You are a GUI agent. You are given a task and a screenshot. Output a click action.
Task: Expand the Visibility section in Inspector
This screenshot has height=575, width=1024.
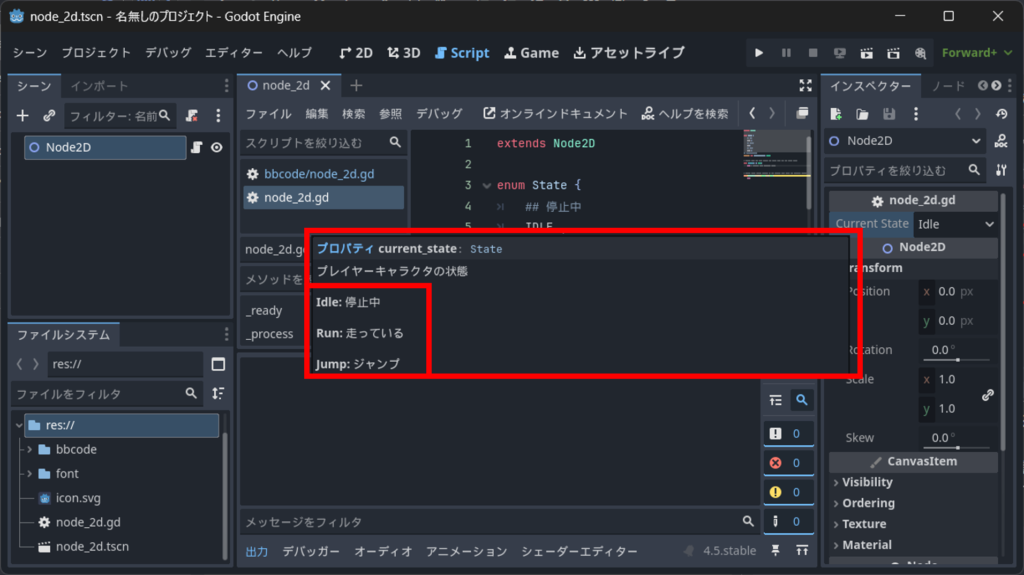[866, 482]
